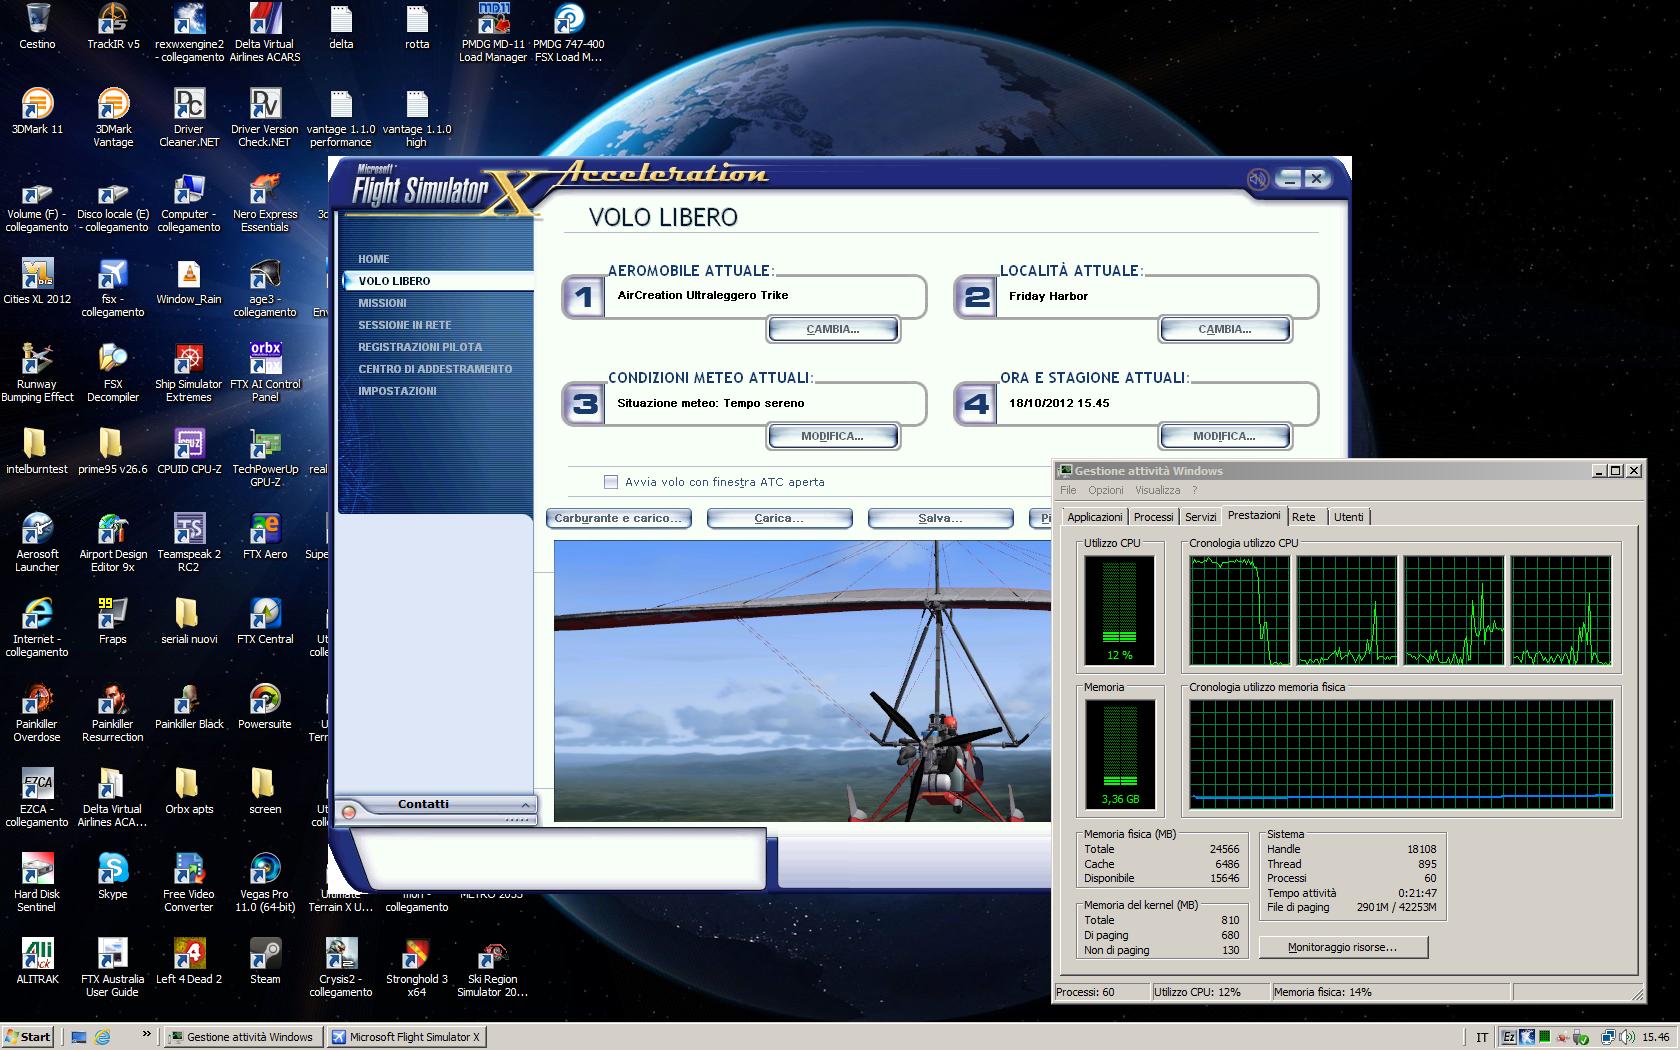Click the Contatti red status icon
Image resolution: width=1680 pixels, height=1050 pixels.
coord(349,812)
